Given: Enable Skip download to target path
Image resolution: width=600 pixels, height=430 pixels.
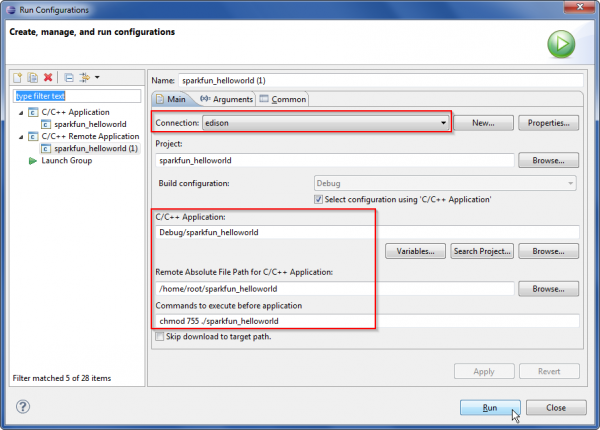Looking at the screenshot, I should (x=160, y=337).
